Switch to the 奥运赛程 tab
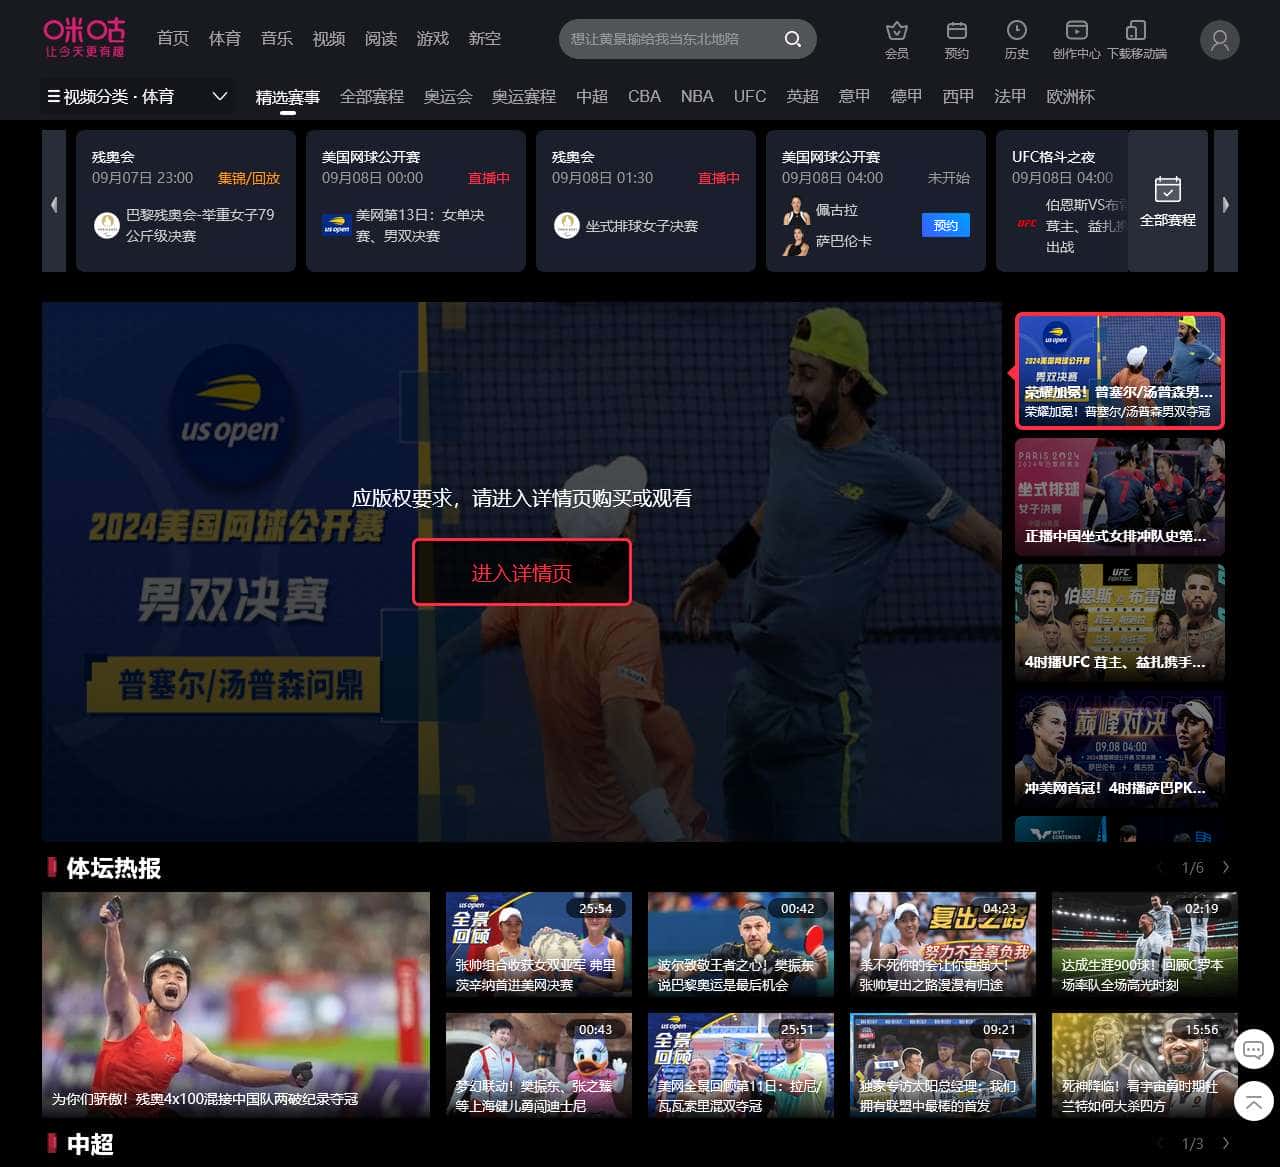Screen dimensions: 1280x1167 (x=524, y=97)
